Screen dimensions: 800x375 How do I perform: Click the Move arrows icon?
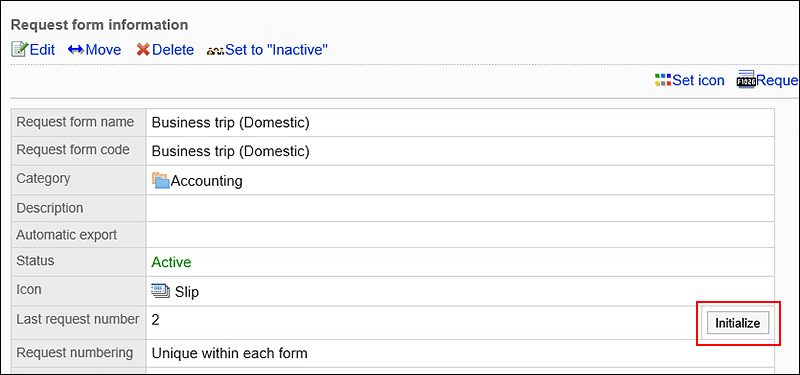[76, 49]
